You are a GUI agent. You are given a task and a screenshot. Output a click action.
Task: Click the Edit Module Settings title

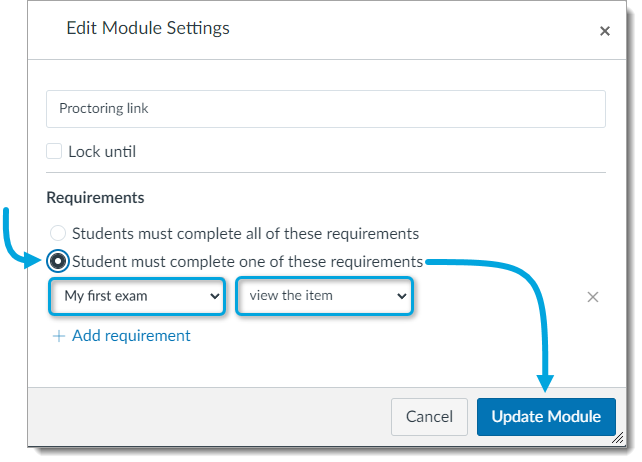148,28
